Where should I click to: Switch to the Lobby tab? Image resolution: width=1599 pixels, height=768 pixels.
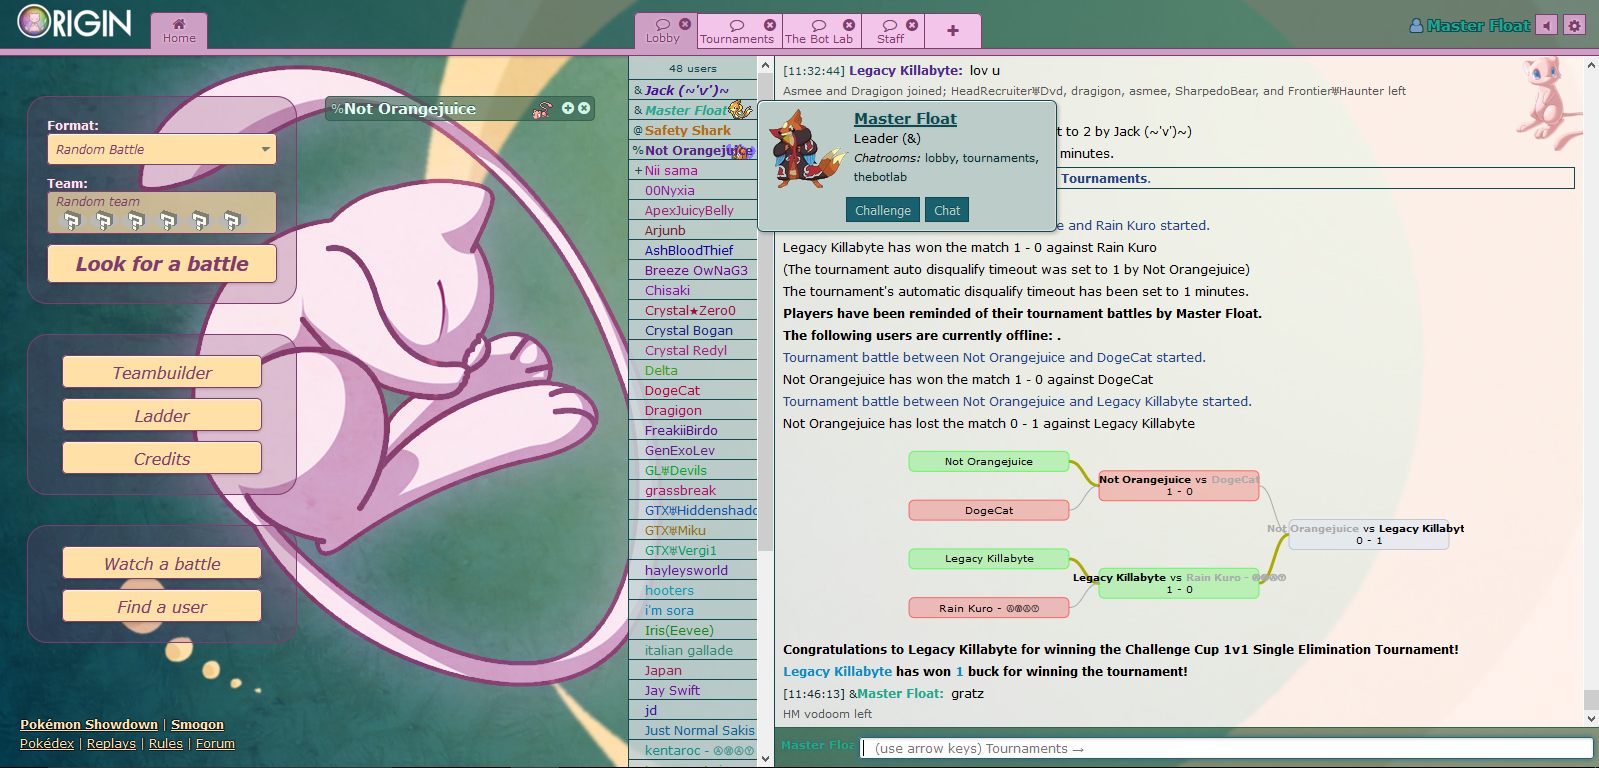tap(662, 31)
